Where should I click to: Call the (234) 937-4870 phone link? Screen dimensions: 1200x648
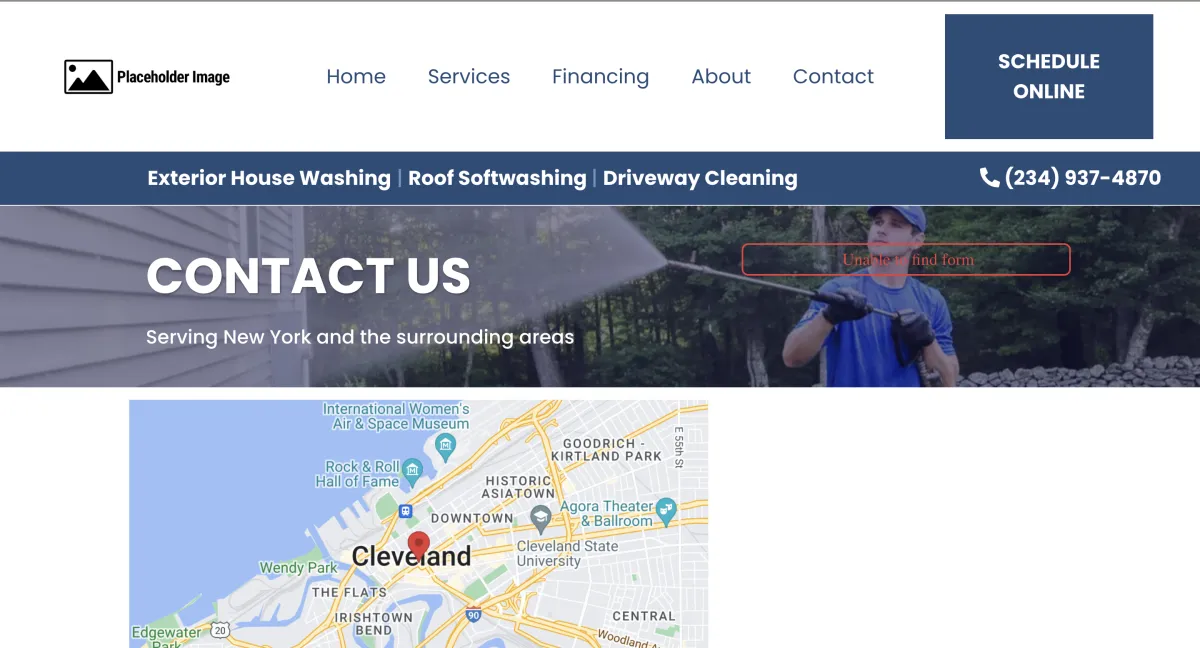coord(1070,178)
